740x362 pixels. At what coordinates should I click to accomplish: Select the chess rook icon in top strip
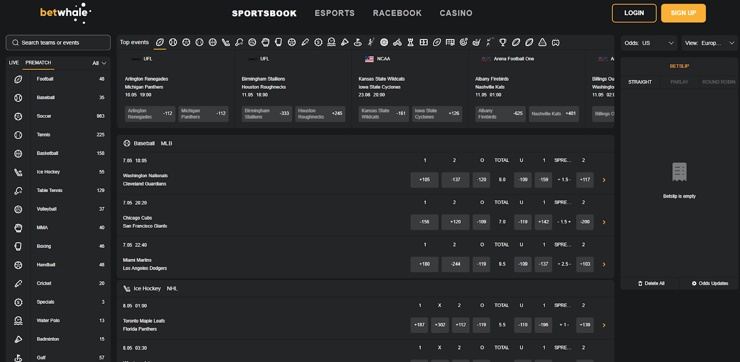coord(411,42)
